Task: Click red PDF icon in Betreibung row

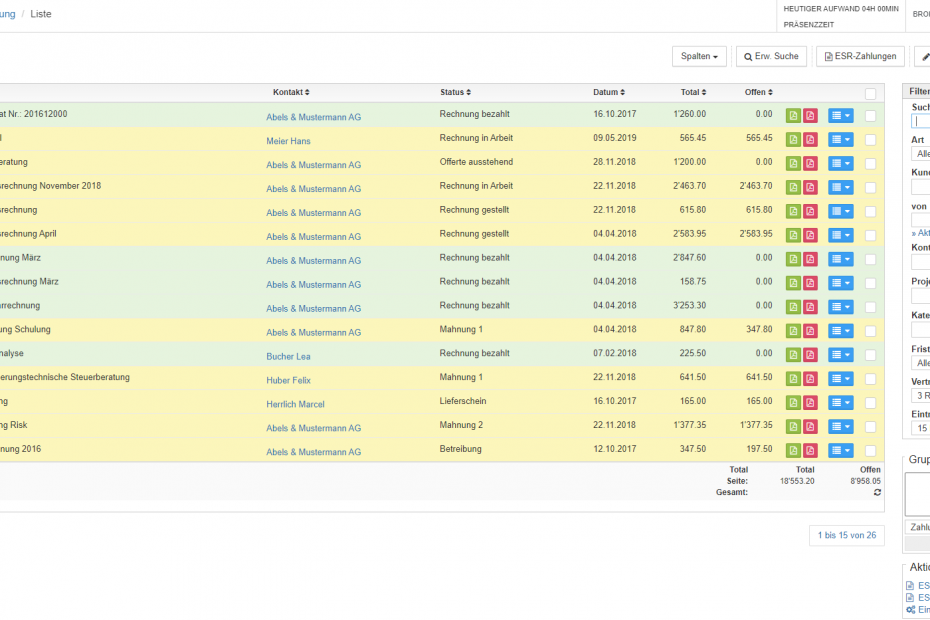Action: tap(810, 450)
